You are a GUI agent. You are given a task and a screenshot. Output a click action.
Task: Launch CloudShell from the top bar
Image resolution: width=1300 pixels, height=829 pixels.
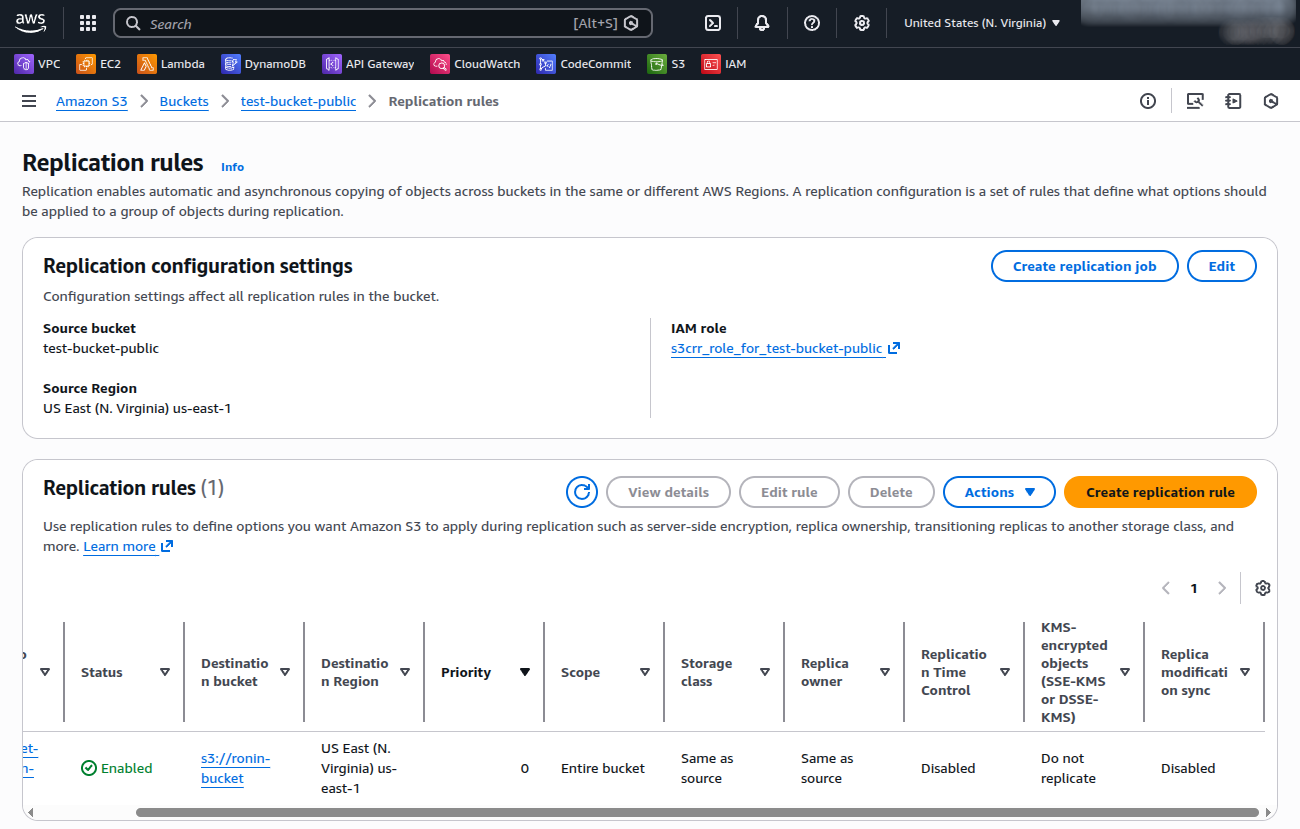tap(713, 23)
